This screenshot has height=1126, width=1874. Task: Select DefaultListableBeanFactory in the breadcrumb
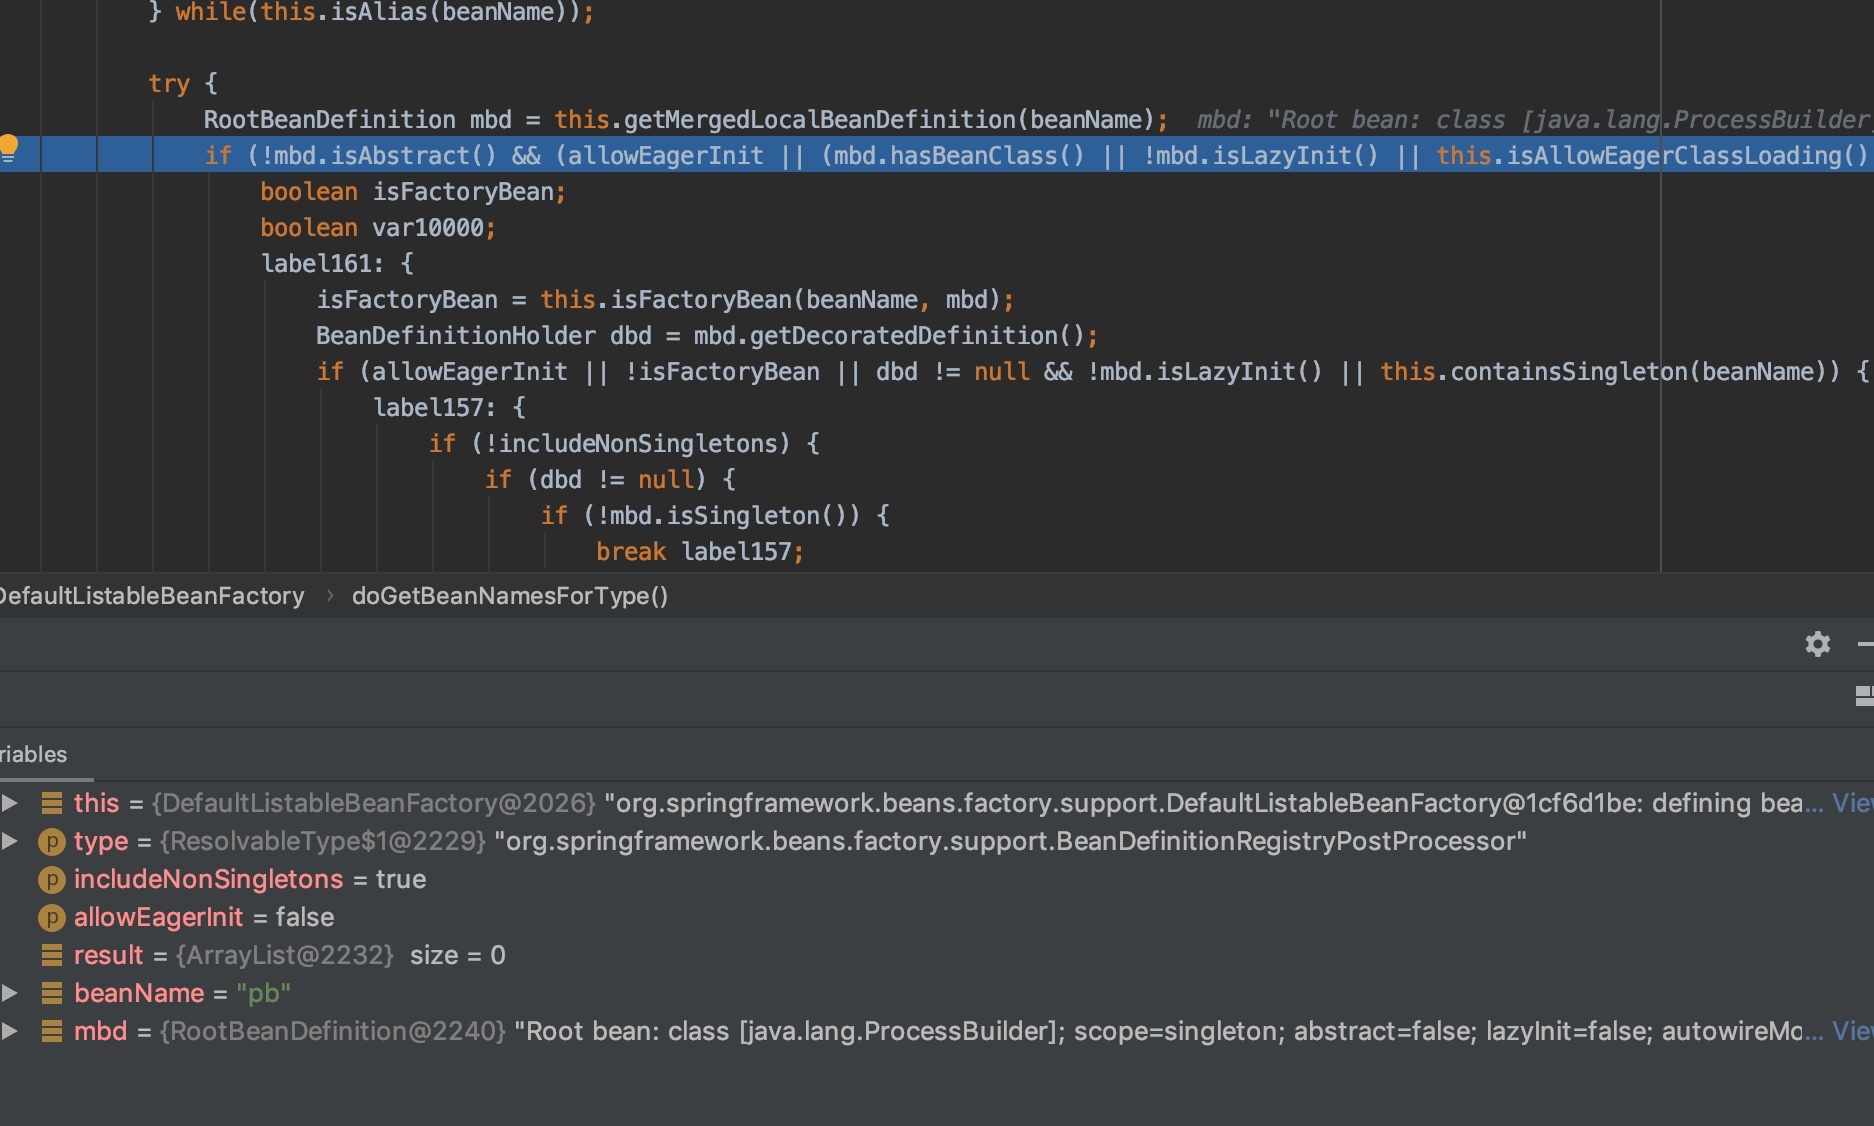pyautogui.click(x=152, y=597)
